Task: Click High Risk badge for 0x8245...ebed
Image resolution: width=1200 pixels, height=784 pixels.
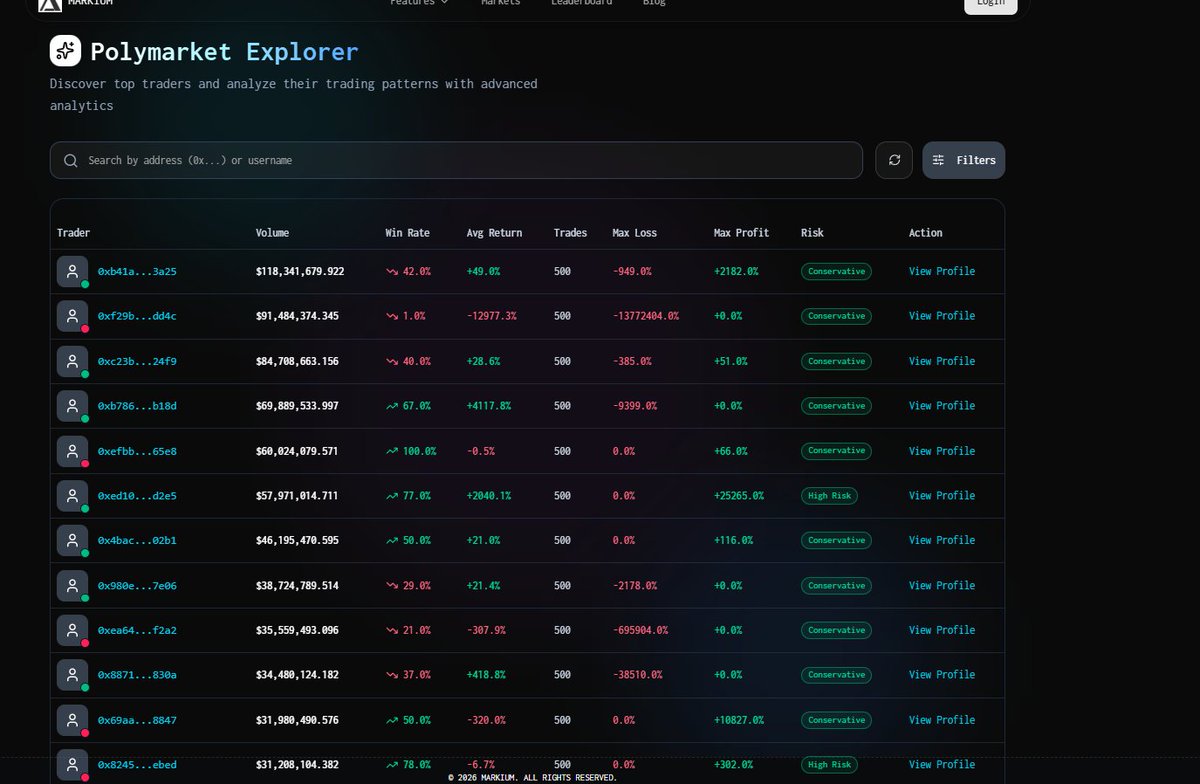Action: pyautogui.click(x=830, y=765)
